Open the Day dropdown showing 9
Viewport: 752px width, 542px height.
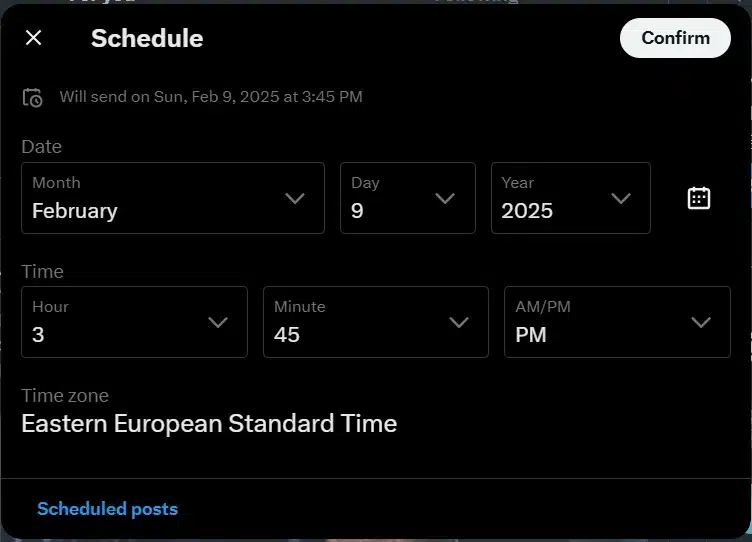click(408, 198)
